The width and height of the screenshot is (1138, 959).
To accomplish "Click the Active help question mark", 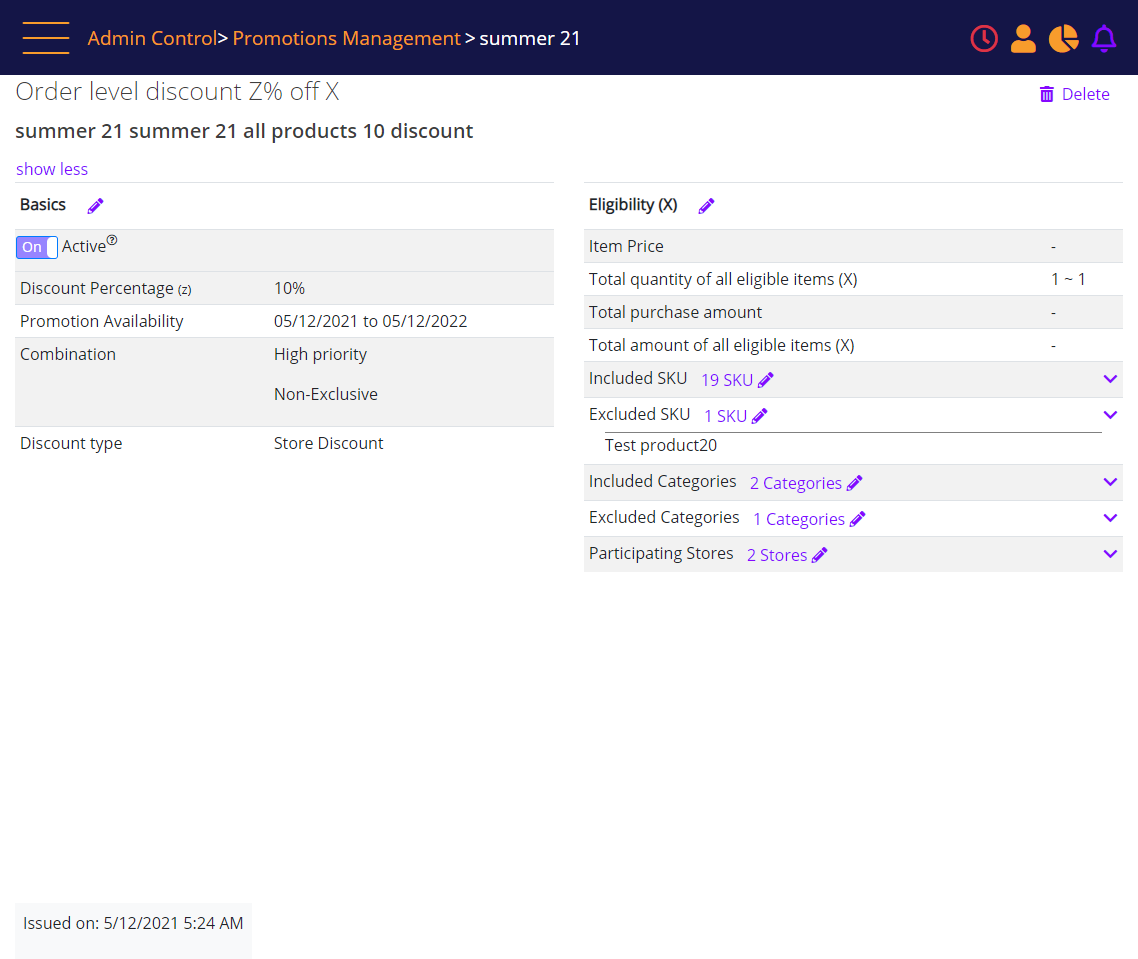I will (112, 240).
